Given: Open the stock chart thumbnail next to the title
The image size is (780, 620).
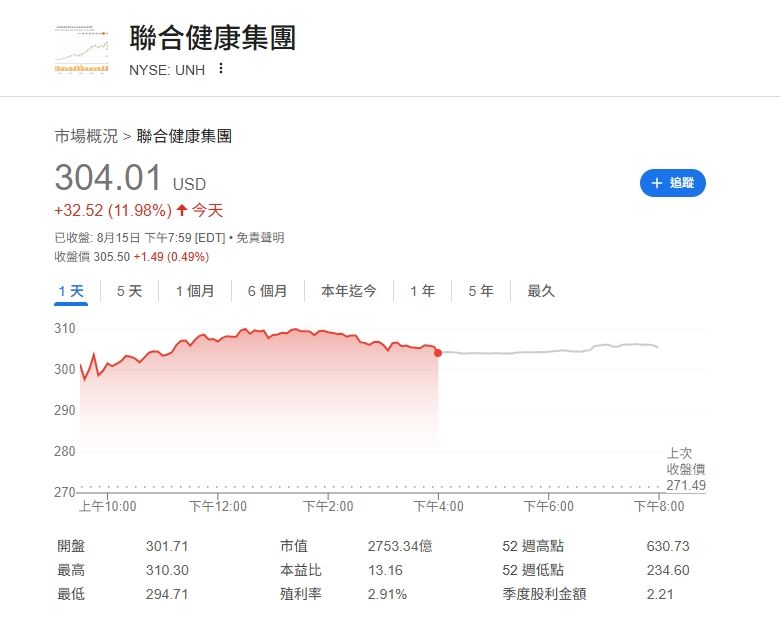Looking at the screenshot, I should (x=82, y=49).
